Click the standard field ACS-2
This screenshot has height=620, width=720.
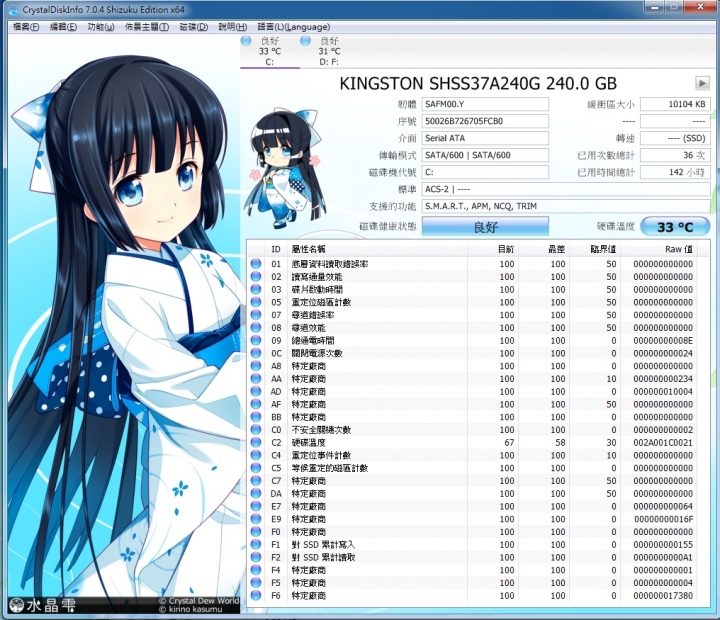[566, 189]
